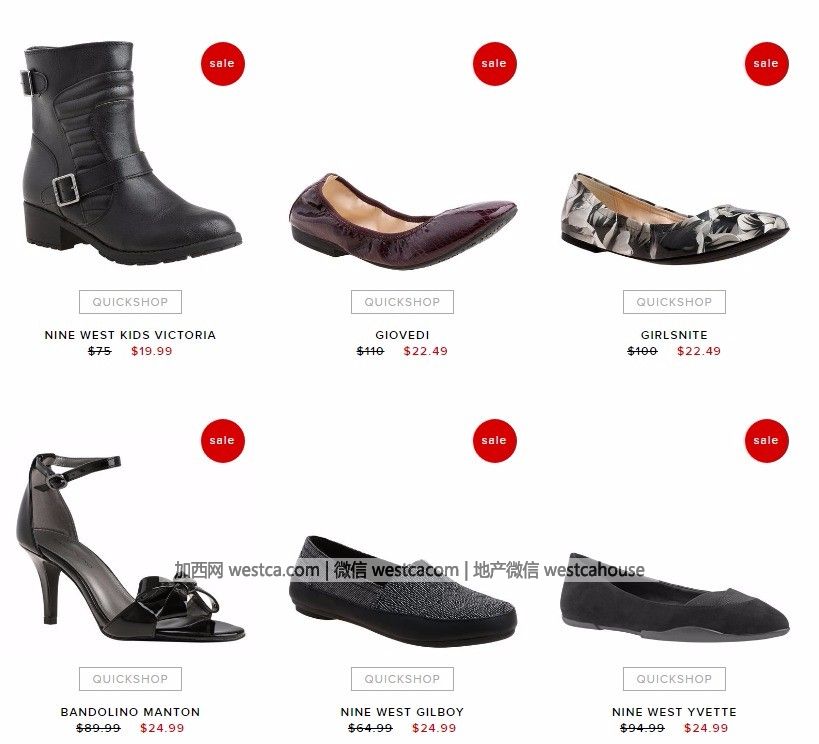
Task: Open the Giovedi product title link
Action: point(402,335)
